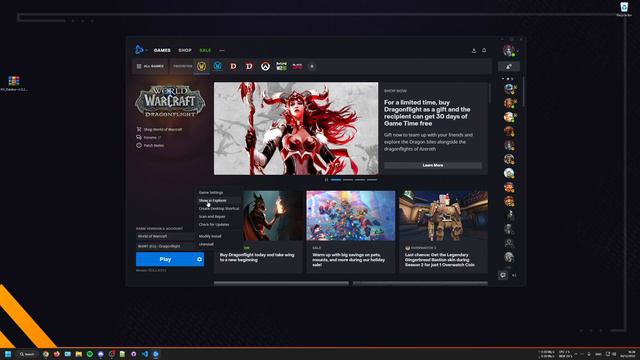The image size is (640, 360).
Task: Open the World of Warcraft version dropdown
Action: tap(165, 236)
